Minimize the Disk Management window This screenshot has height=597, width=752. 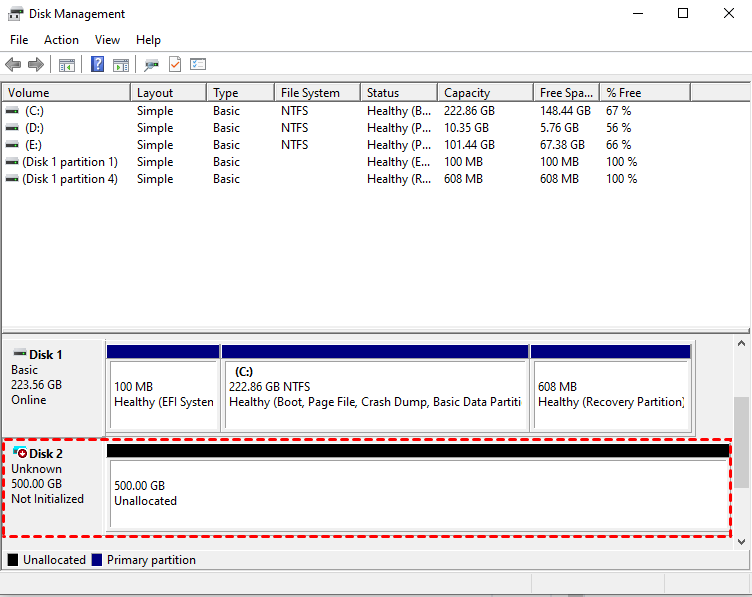(638, 13)
